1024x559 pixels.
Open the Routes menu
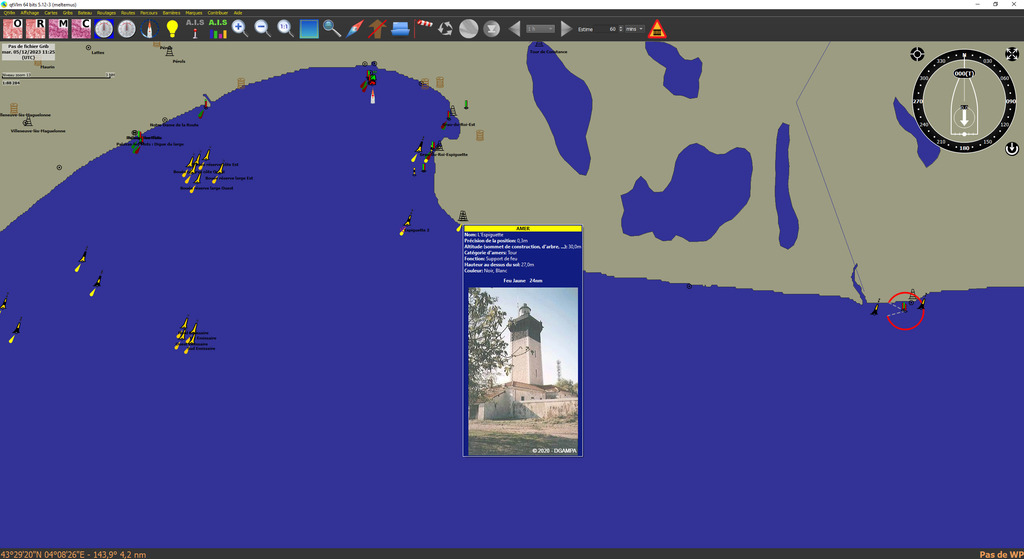pos(128,12)
